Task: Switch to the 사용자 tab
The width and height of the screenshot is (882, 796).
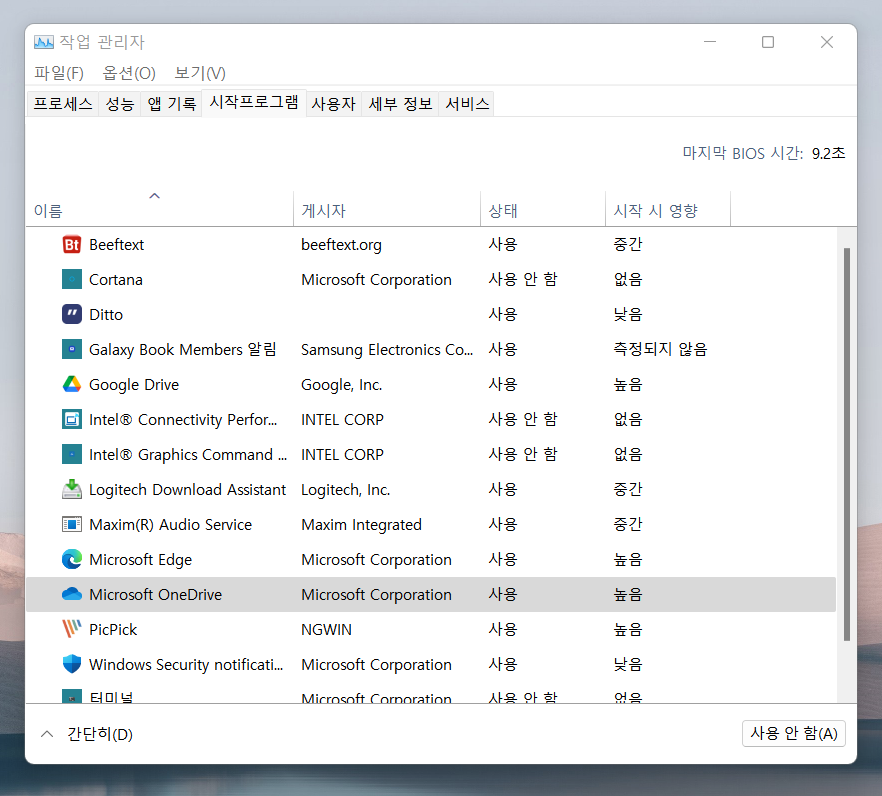Action: pos(334,104)
